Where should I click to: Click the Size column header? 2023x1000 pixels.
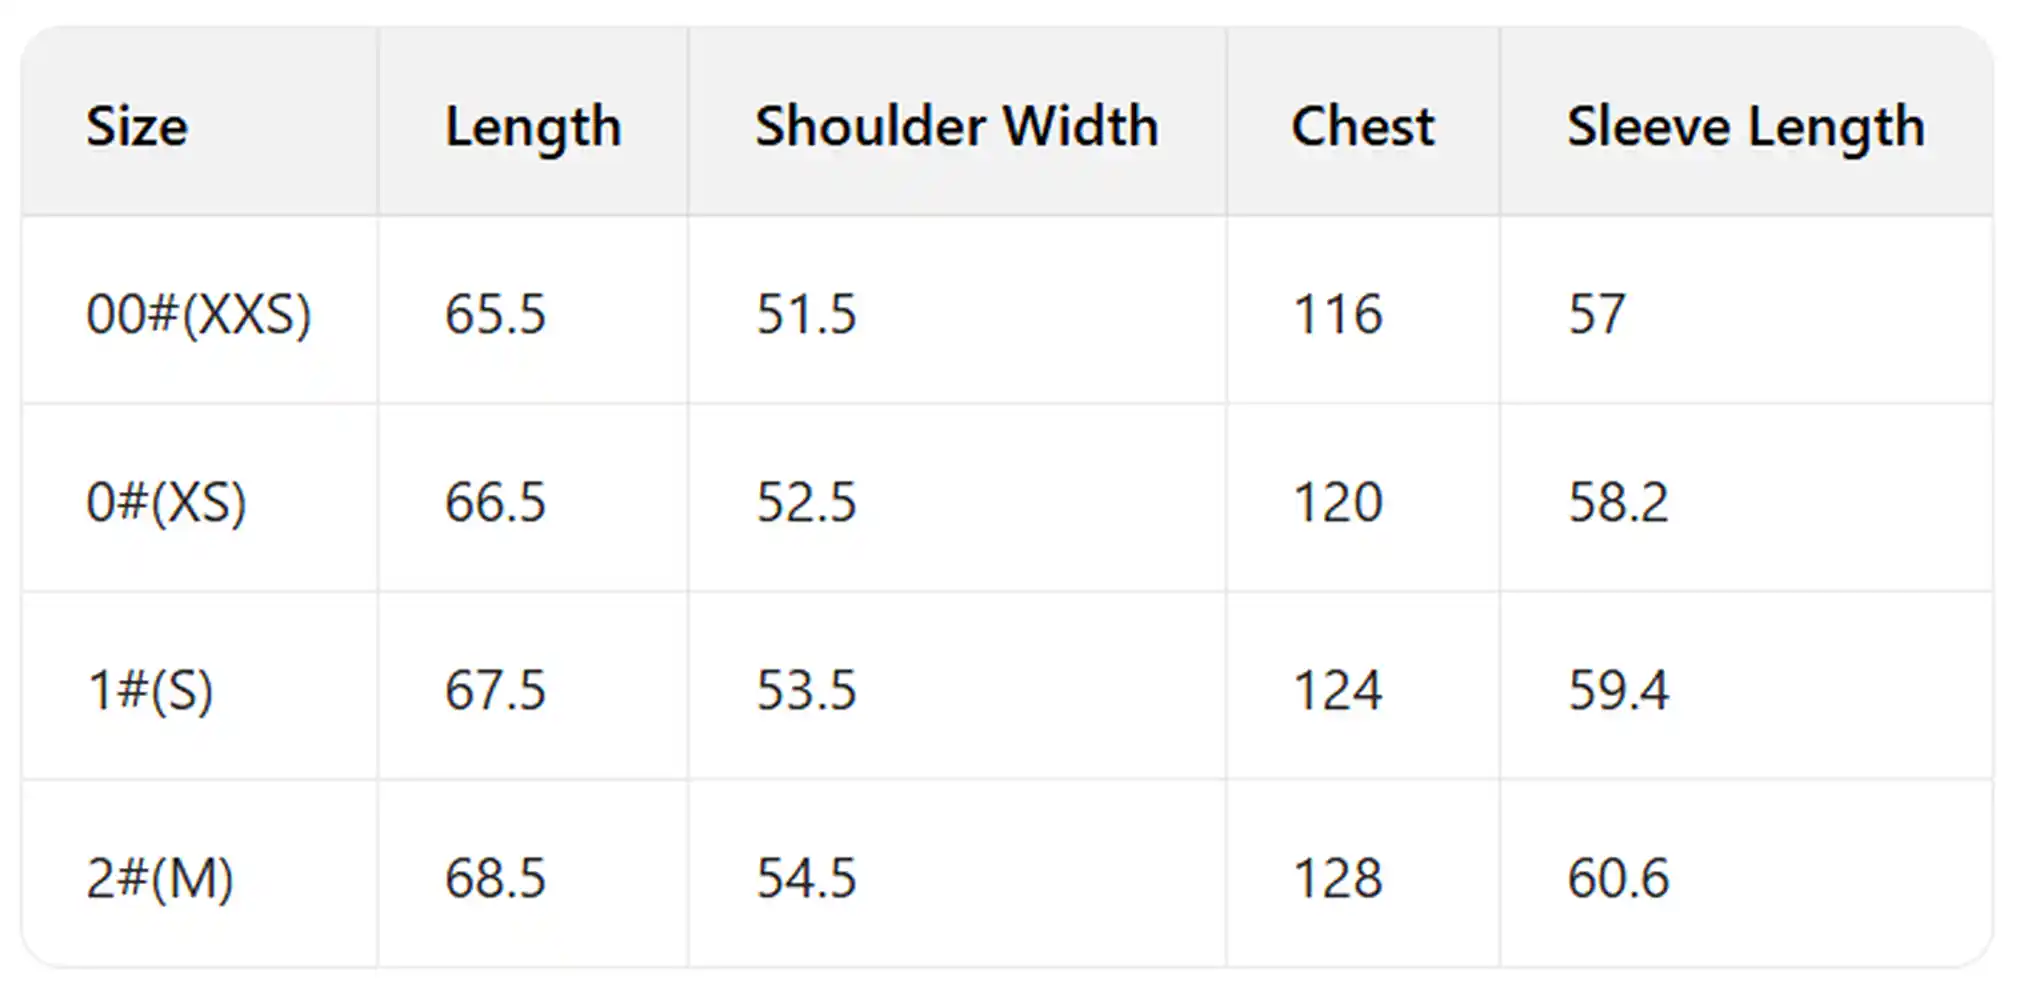click(x=137, y=126)
